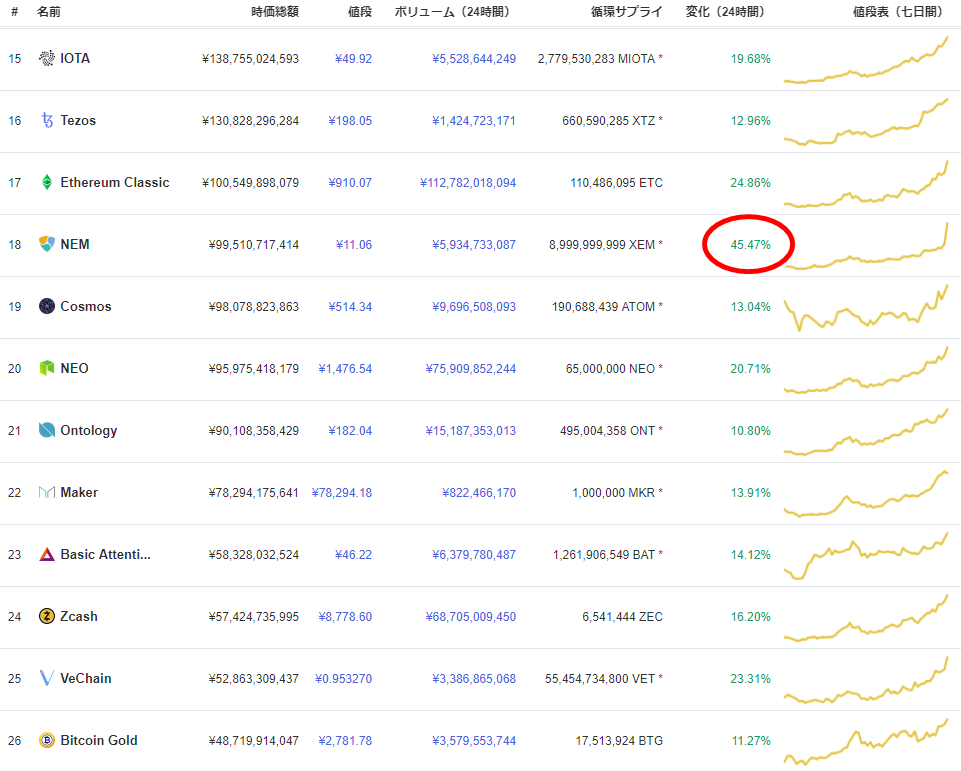The width and height of the screenshot is (961, 771).
Task: Click Ethereum Classic change 24.86%
Action: coord(750,183)
